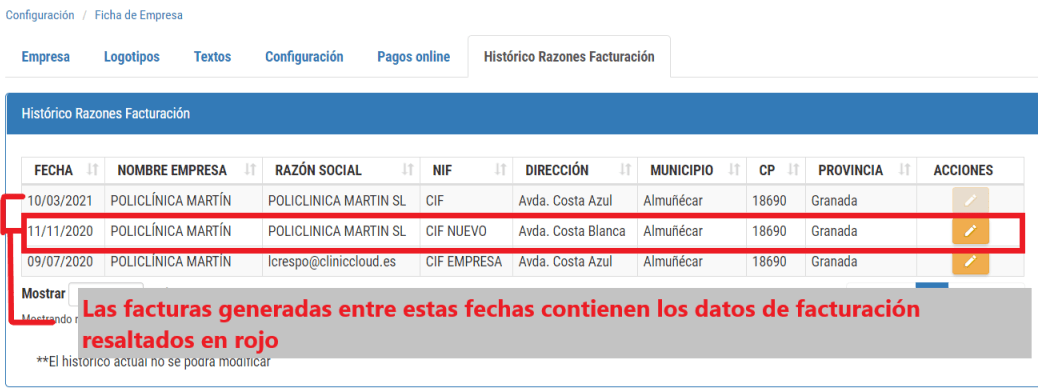Click the CIF NUEVO cell

pyautogui.click(x=466, y=231)
